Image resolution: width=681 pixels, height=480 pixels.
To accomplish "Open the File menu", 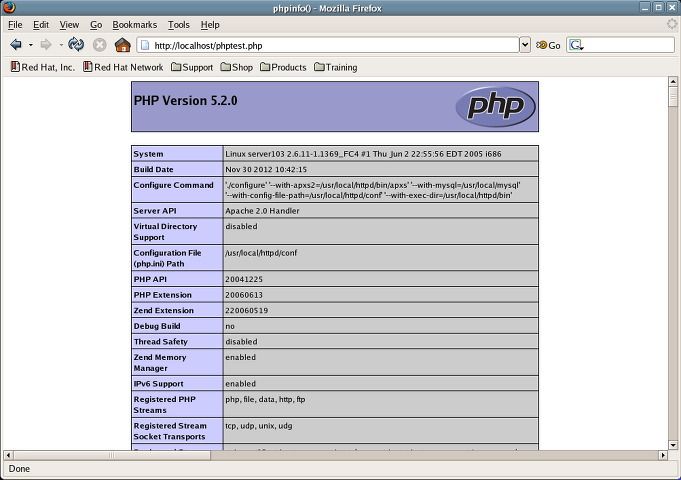I will (15, 25).
